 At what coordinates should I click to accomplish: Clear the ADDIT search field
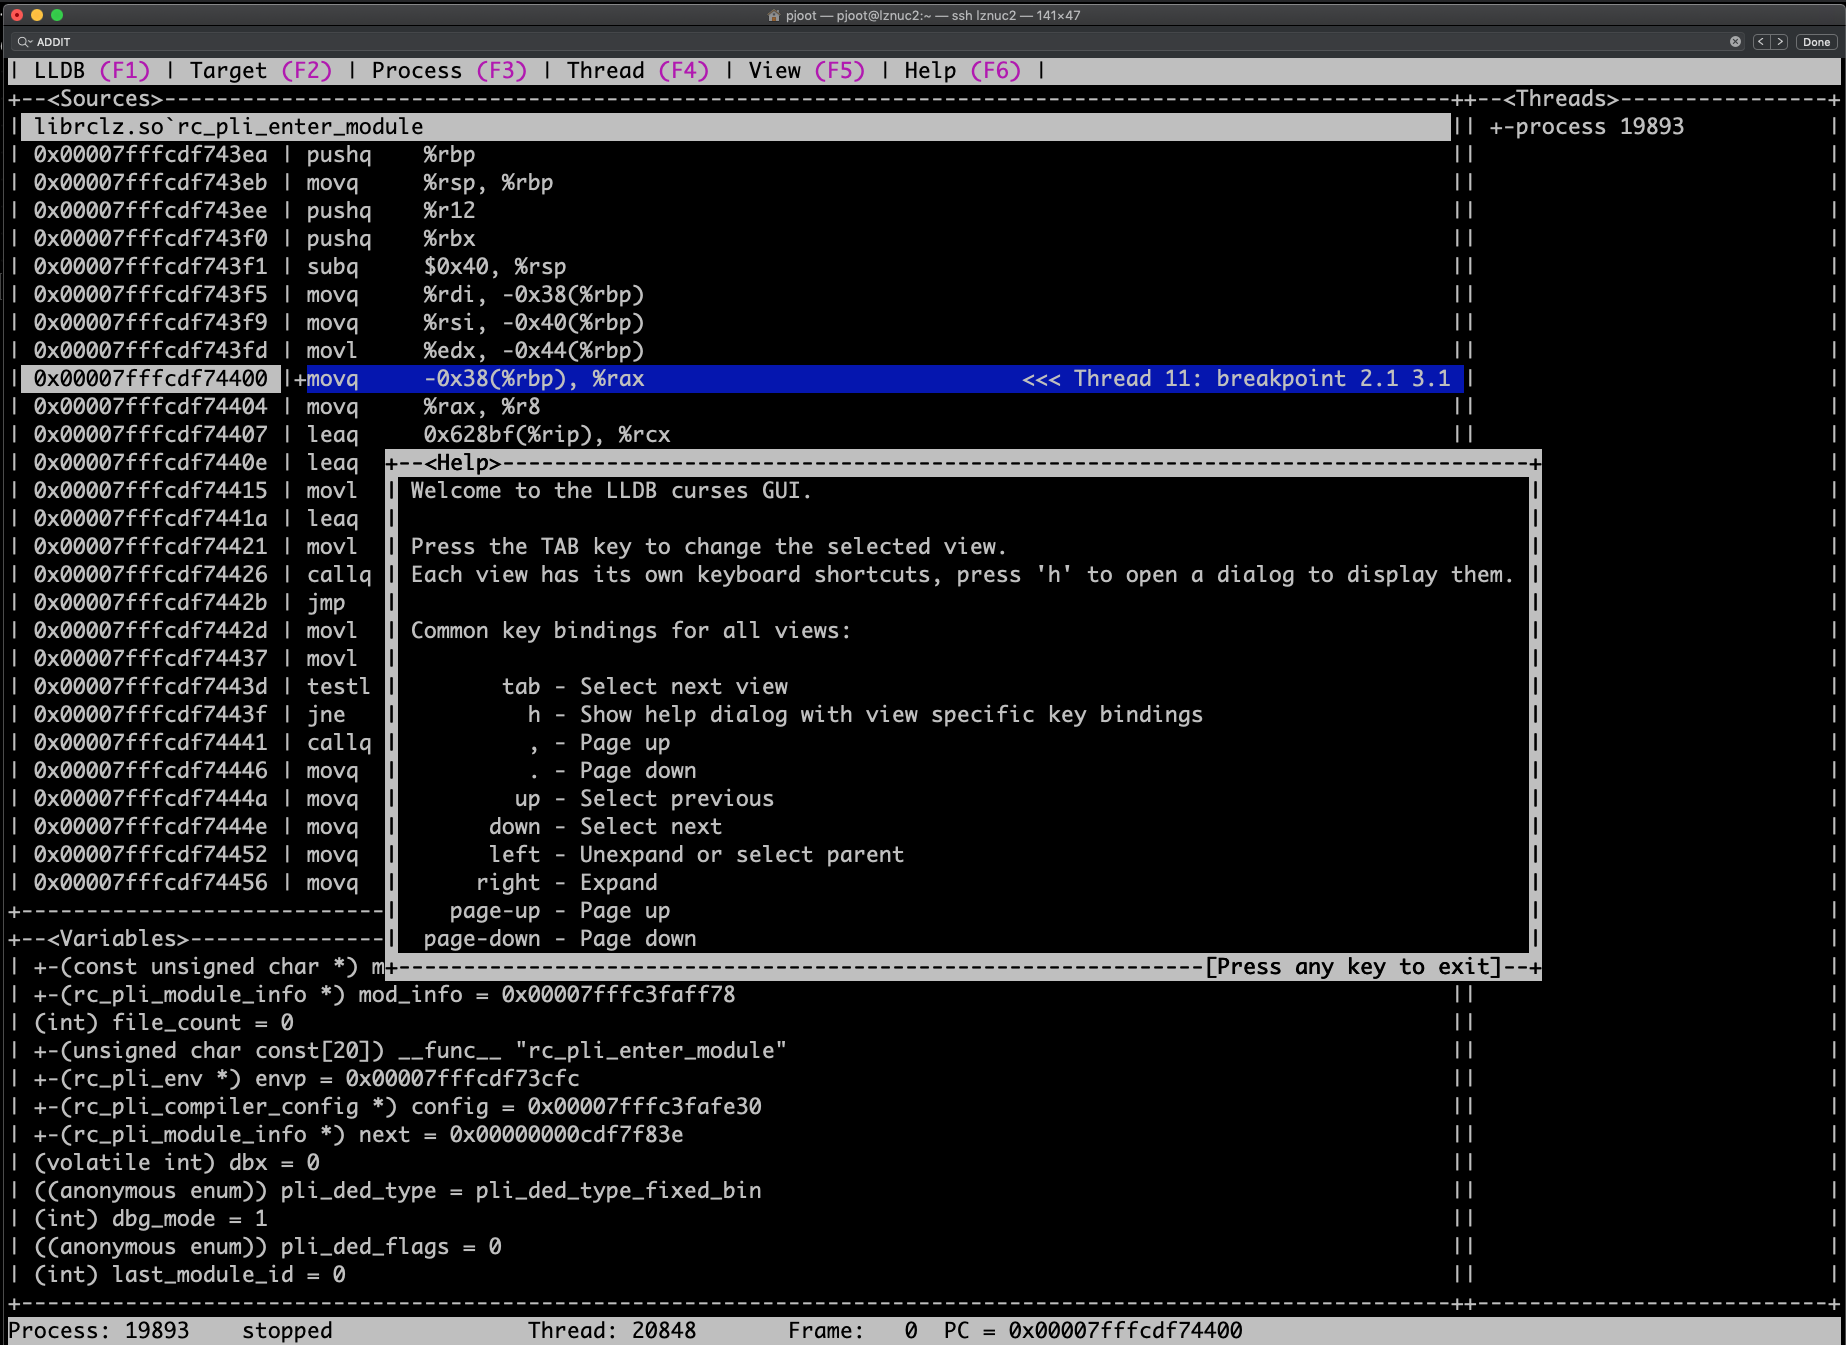(x=1735, y=42)
